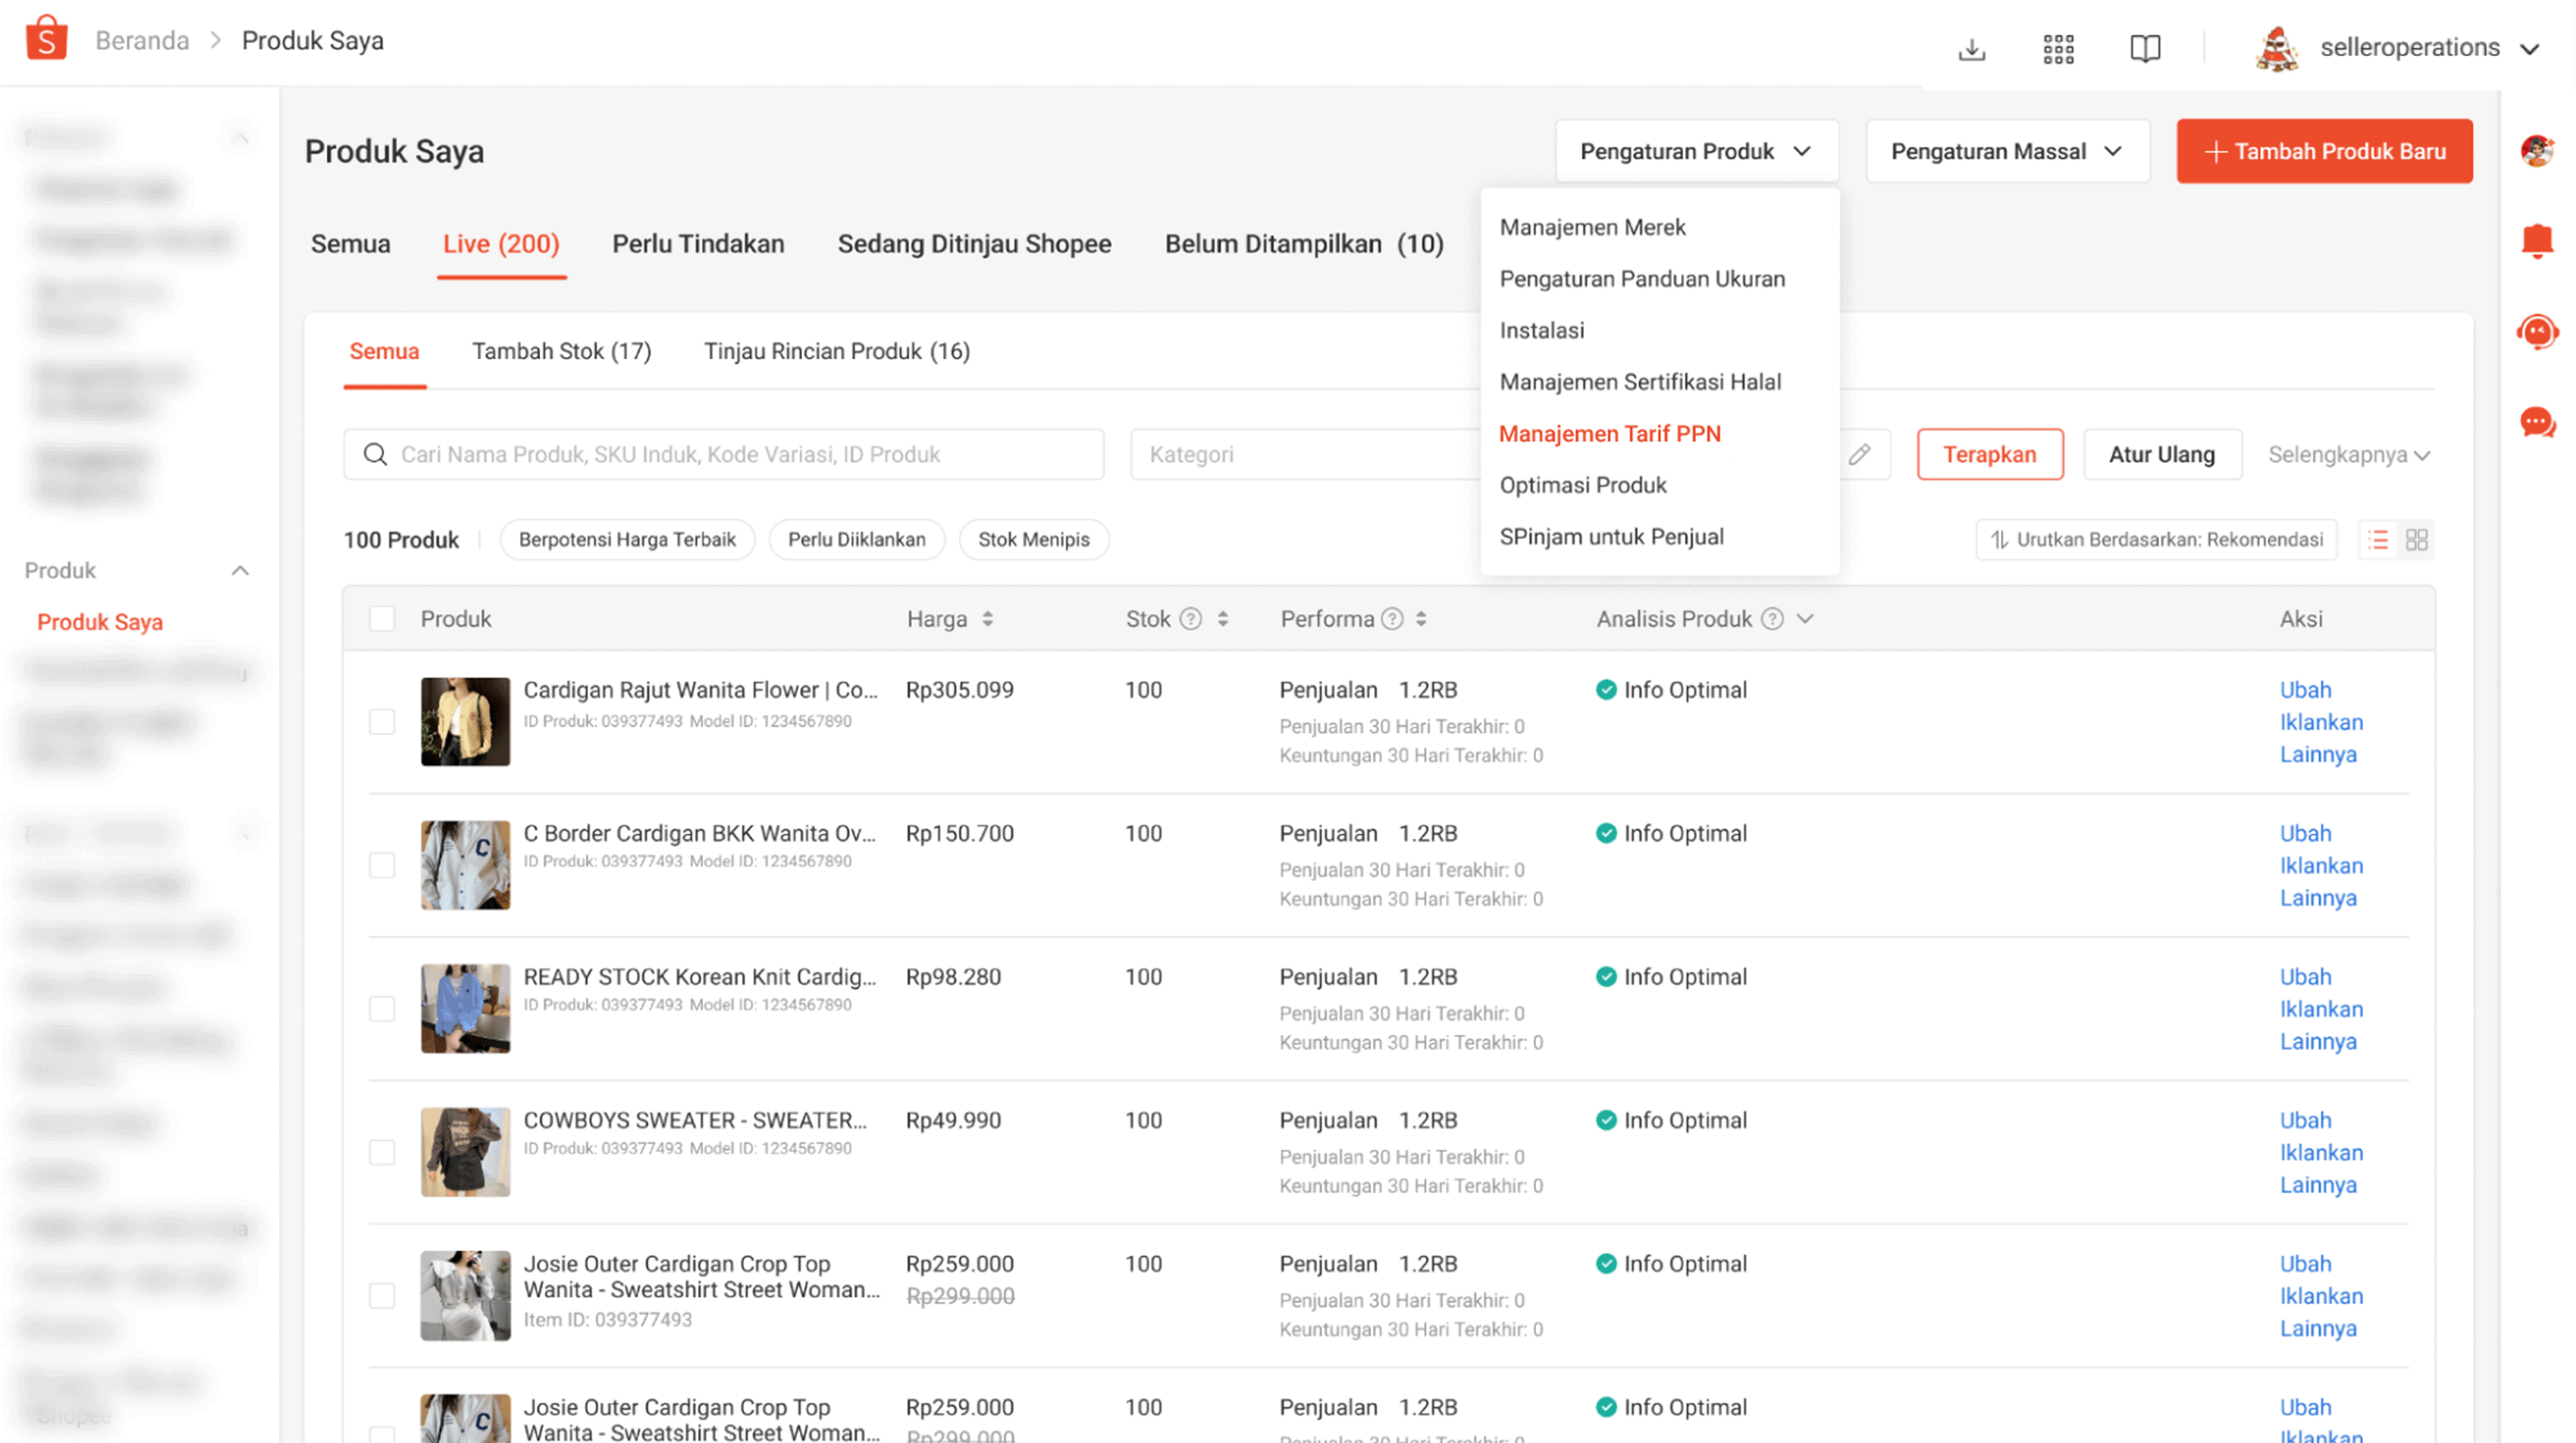
Task: Sort by Stok column arrows
Action: tap(1222, 619)
